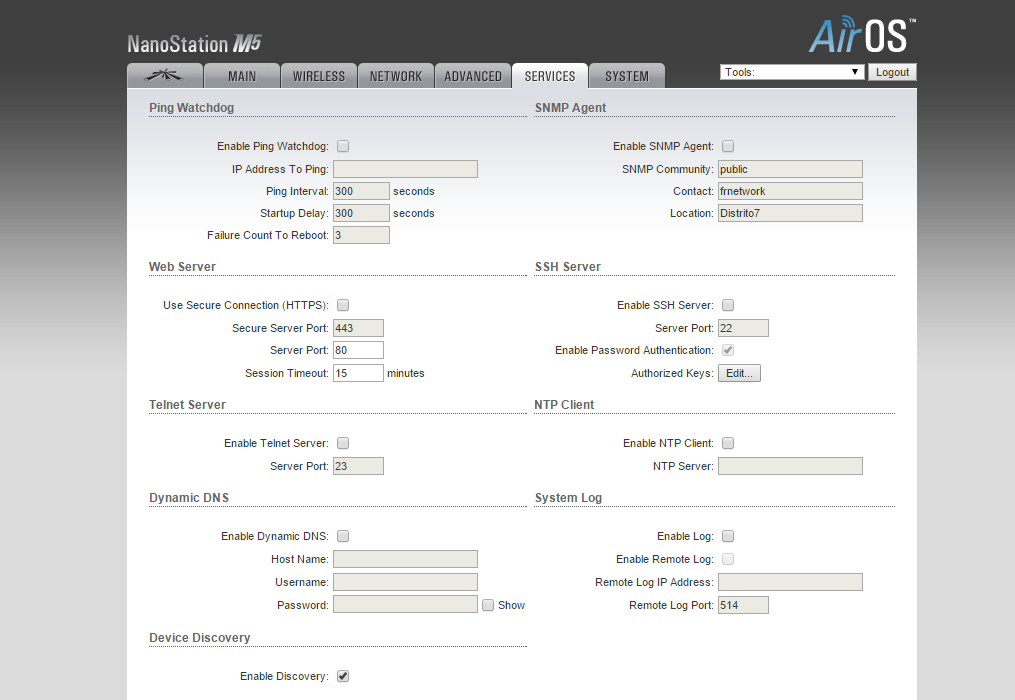Click the AirOS logo
This screenshot has height=700, width=1015.
pos(862,36)
